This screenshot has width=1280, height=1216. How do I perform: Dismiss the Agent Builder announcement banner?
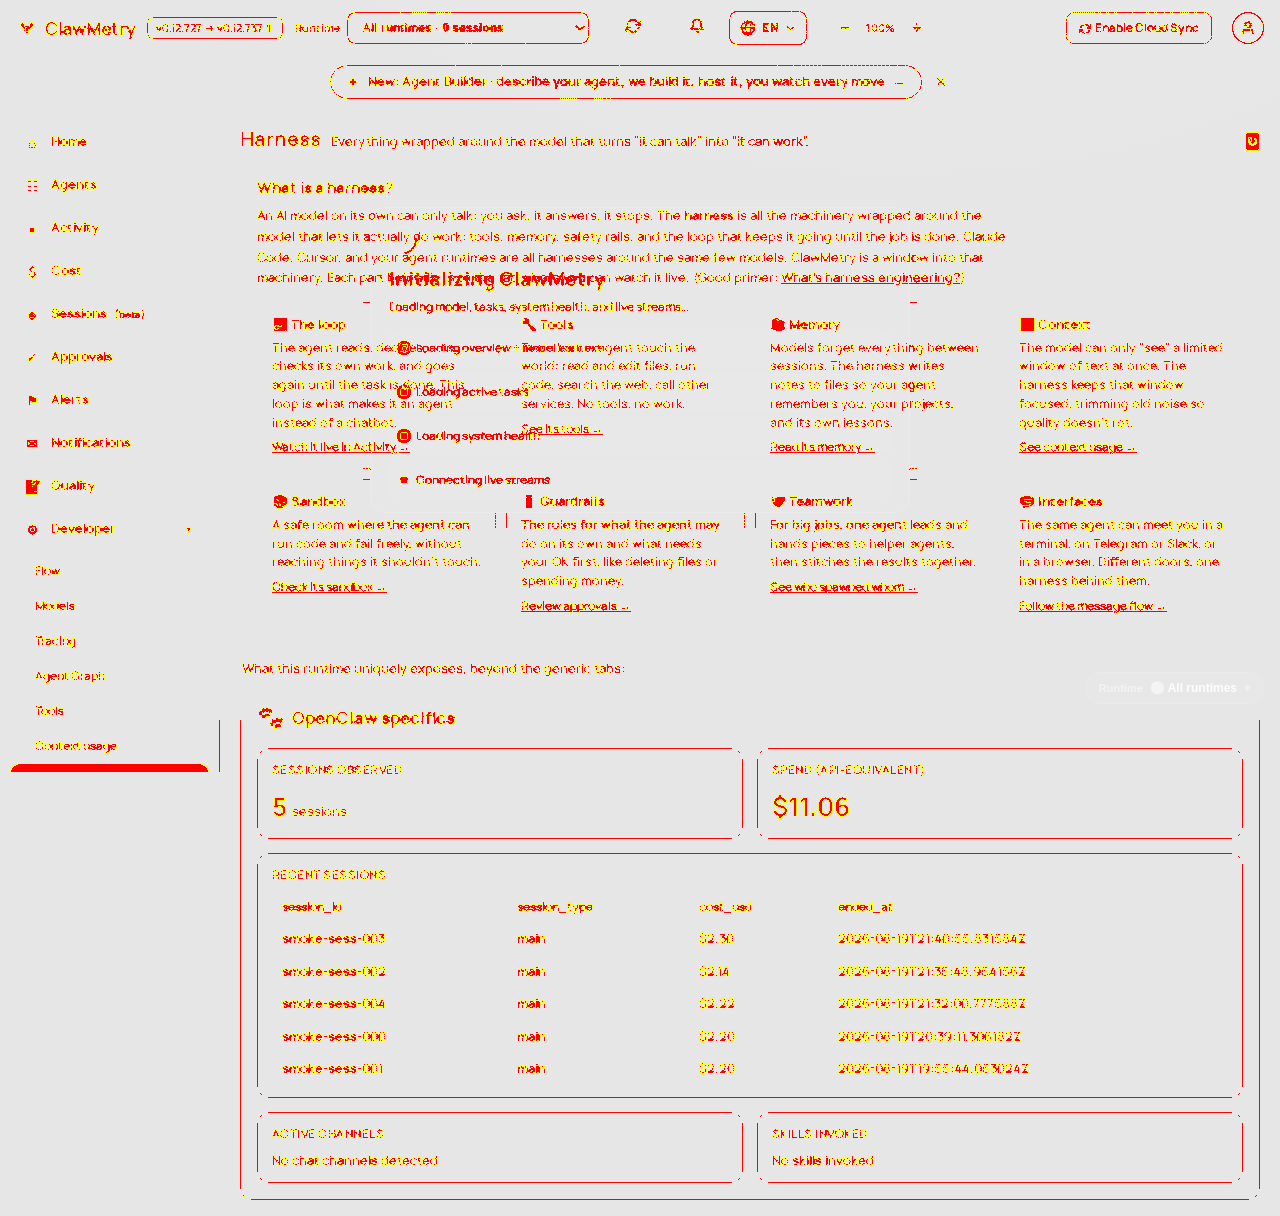click(x=941, y=82)
